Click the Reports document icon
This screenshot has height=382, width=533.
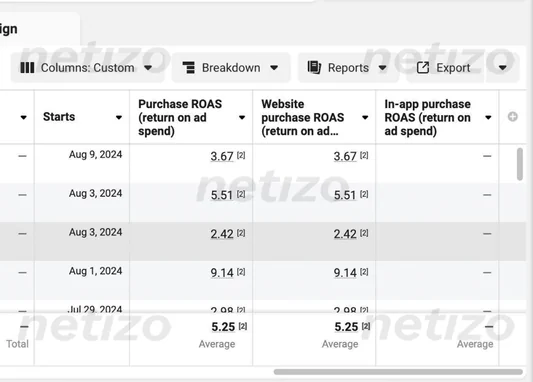[x=314, y=67]
